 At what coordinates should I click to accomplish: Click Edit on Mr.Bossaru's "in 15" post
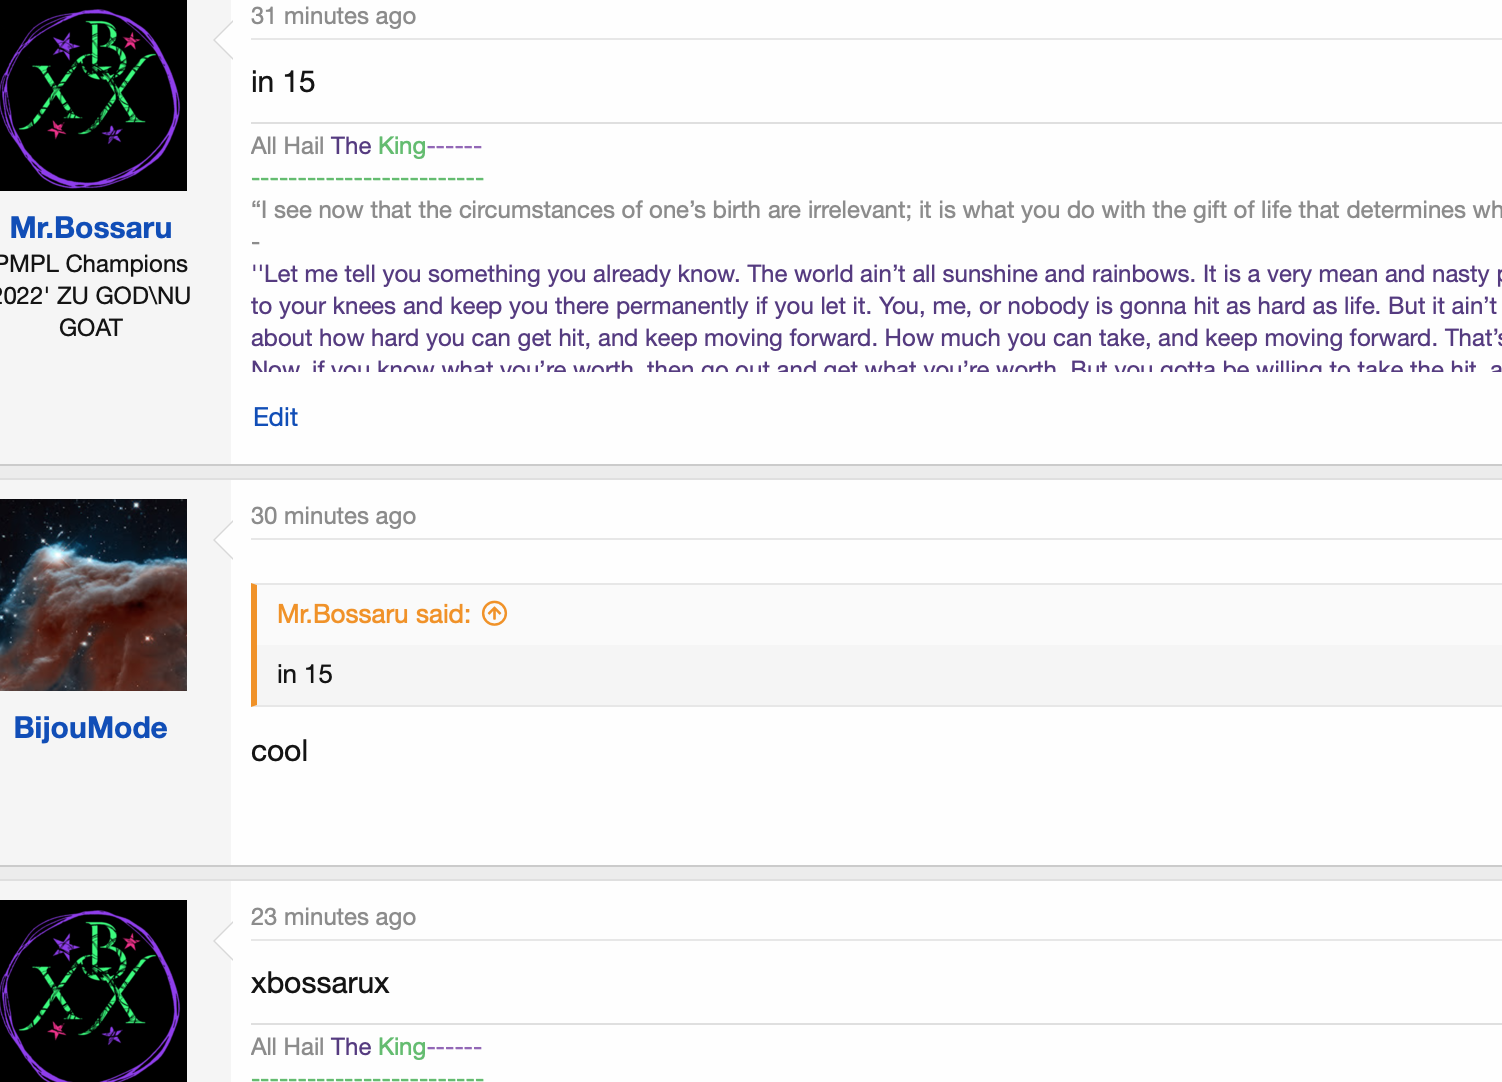point(275,417)
